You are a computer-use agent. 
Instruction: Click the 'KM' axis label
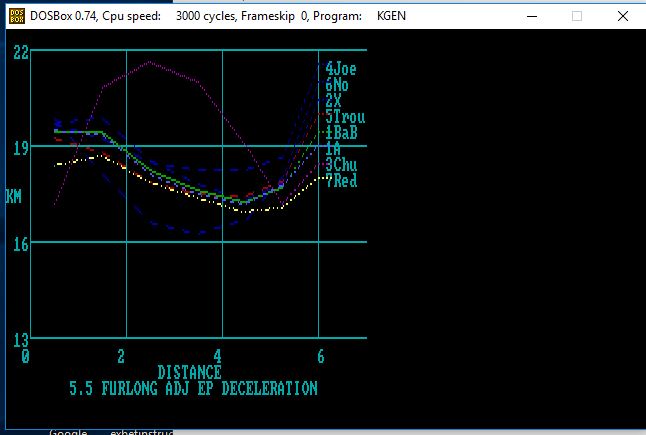pyautogui.click(x=14, y=196)
